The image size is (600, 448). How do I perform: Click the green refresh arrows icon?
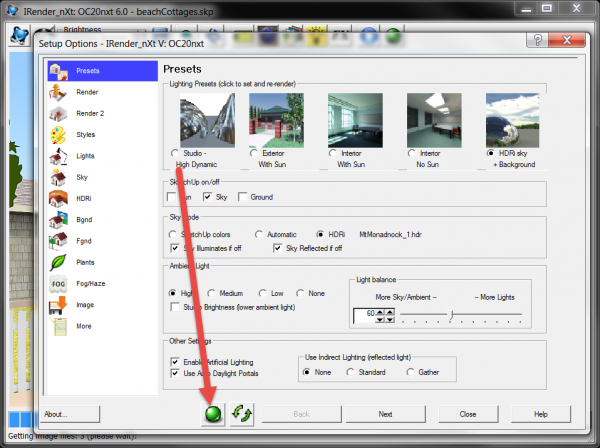[x=240, y=413]
